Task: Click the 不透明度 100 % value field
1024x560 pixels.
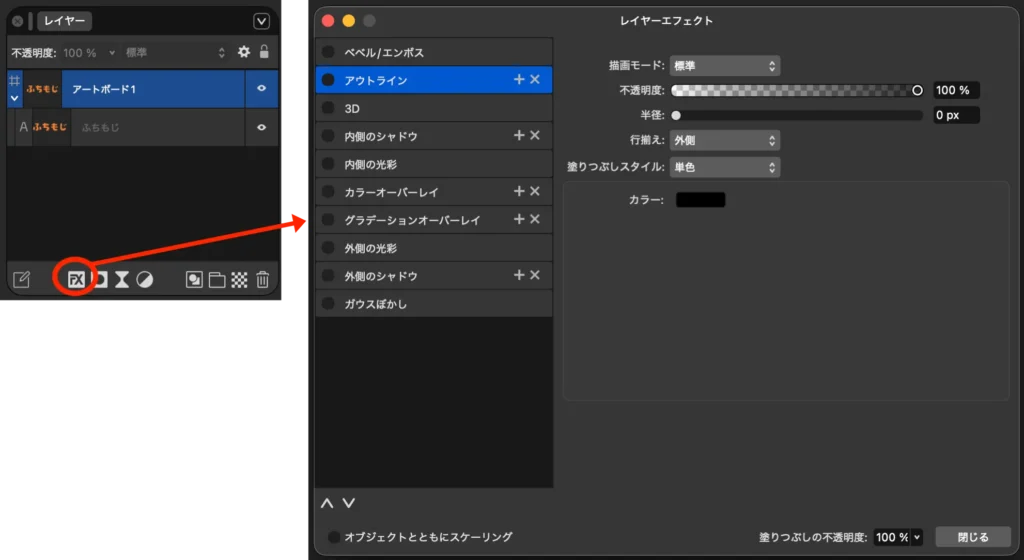Action: (x=956, y=90)
